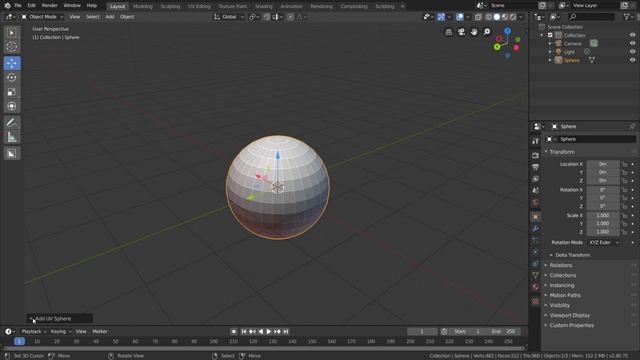Jump to the timeline end frame

286,331
